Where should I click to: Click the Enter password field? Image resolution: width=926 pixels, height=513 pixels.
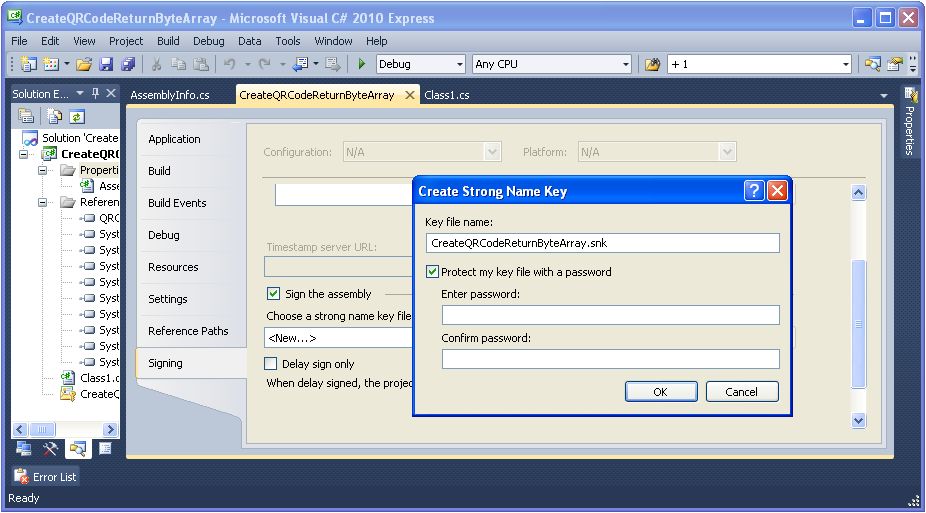[611, 315]
